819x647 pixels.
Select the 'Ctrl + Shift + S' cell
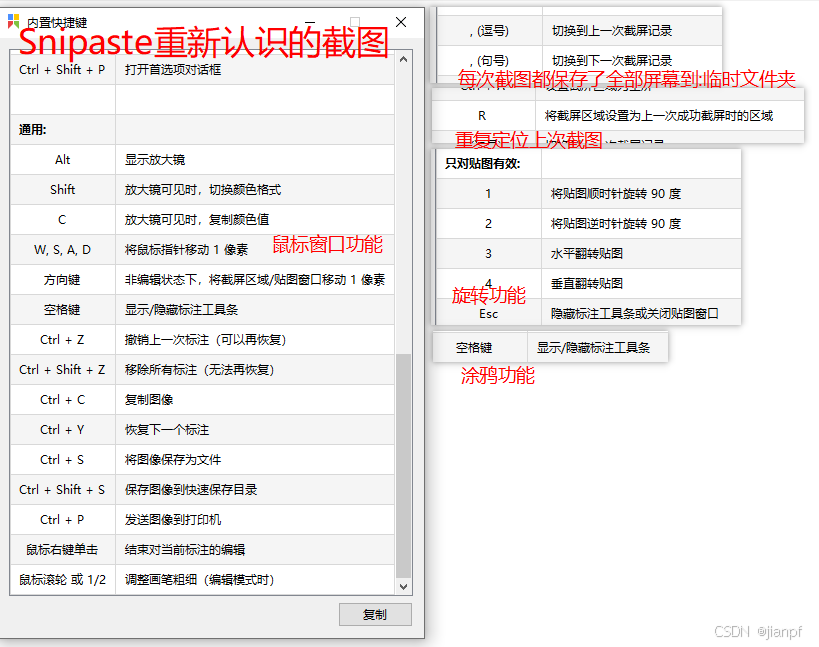62,490
